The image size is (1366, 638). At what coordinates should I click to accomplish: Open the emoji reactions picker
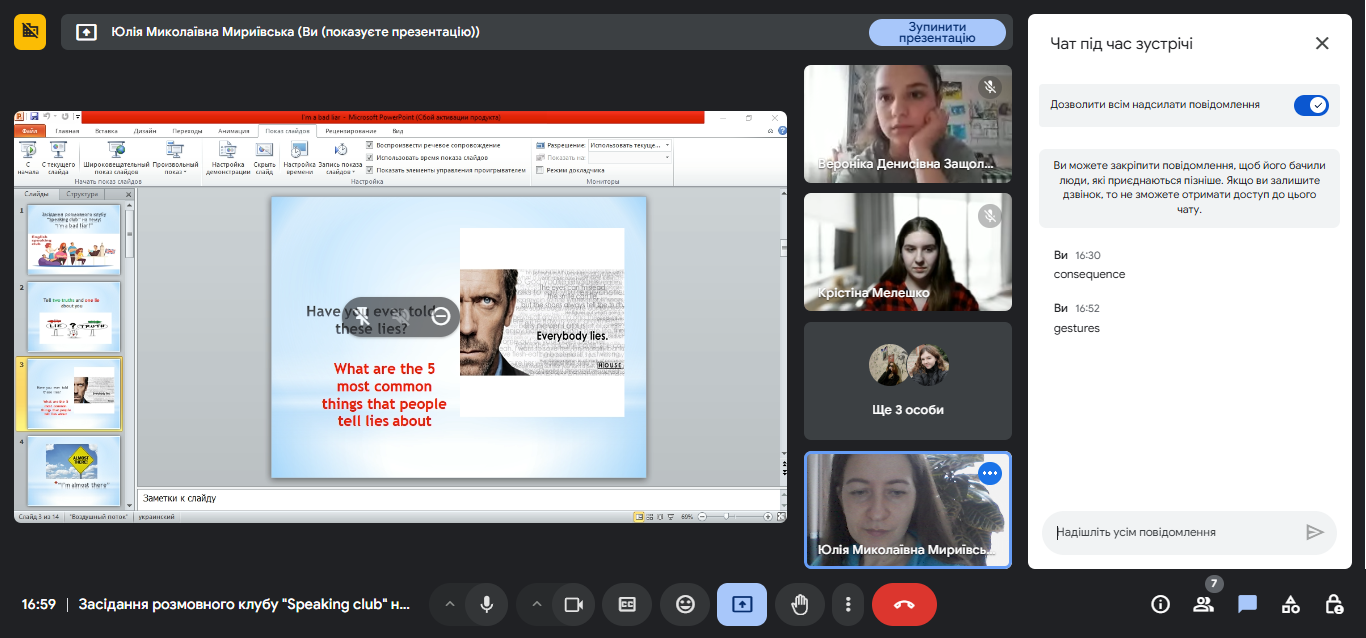click(x=685, y=604)
